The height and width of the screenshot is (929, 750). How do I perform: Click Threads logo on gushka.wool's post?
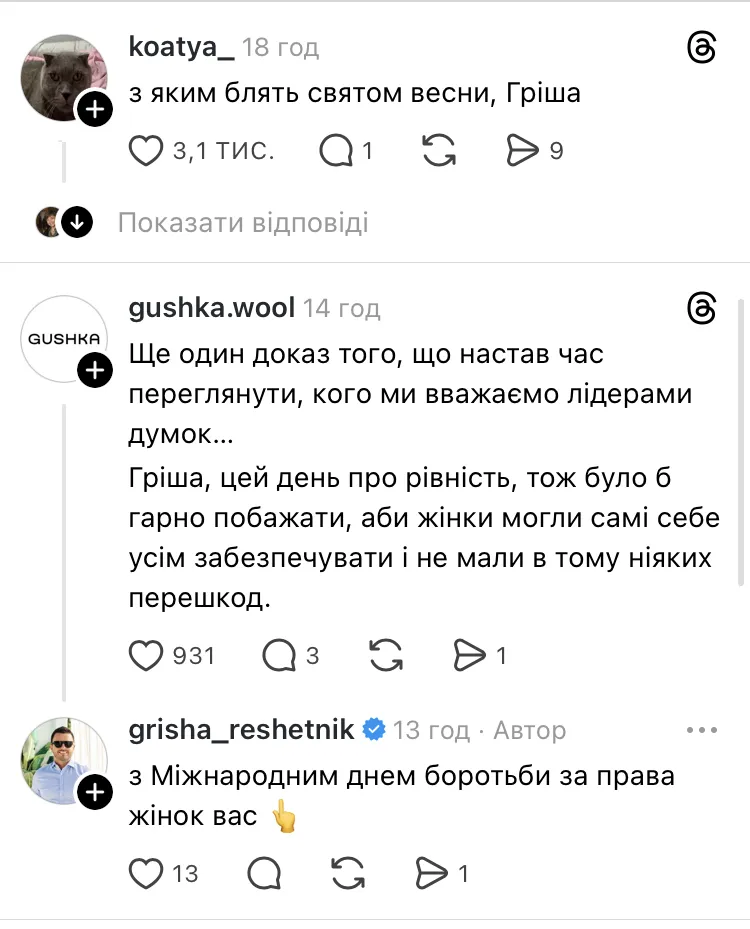[x=702, y=307]
